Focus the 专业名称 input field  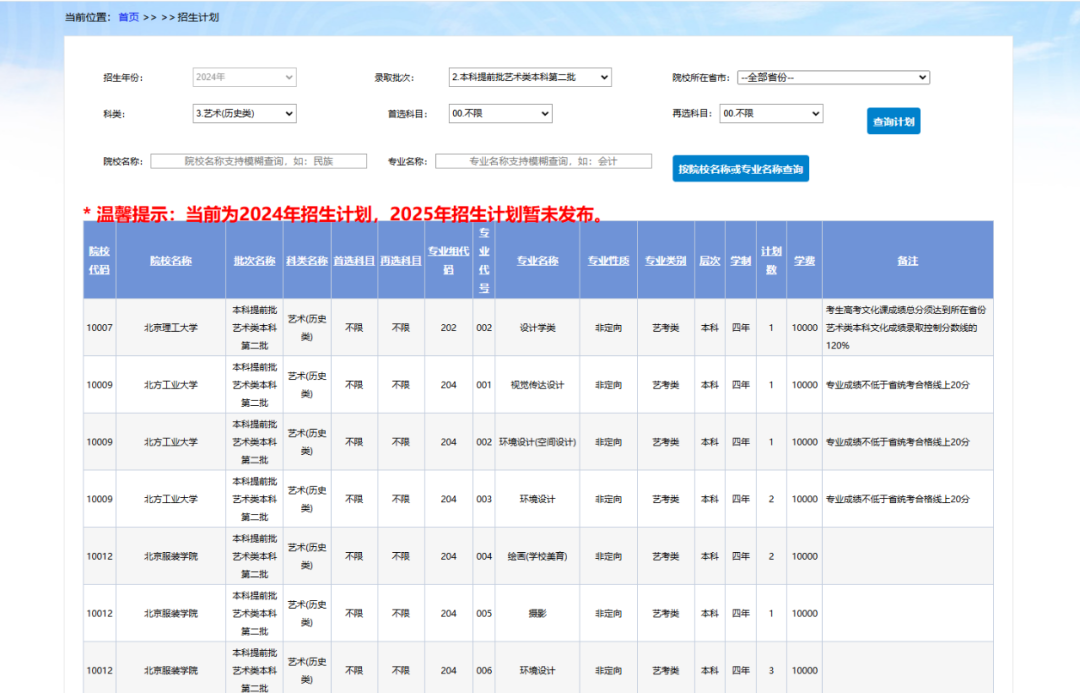543,161
